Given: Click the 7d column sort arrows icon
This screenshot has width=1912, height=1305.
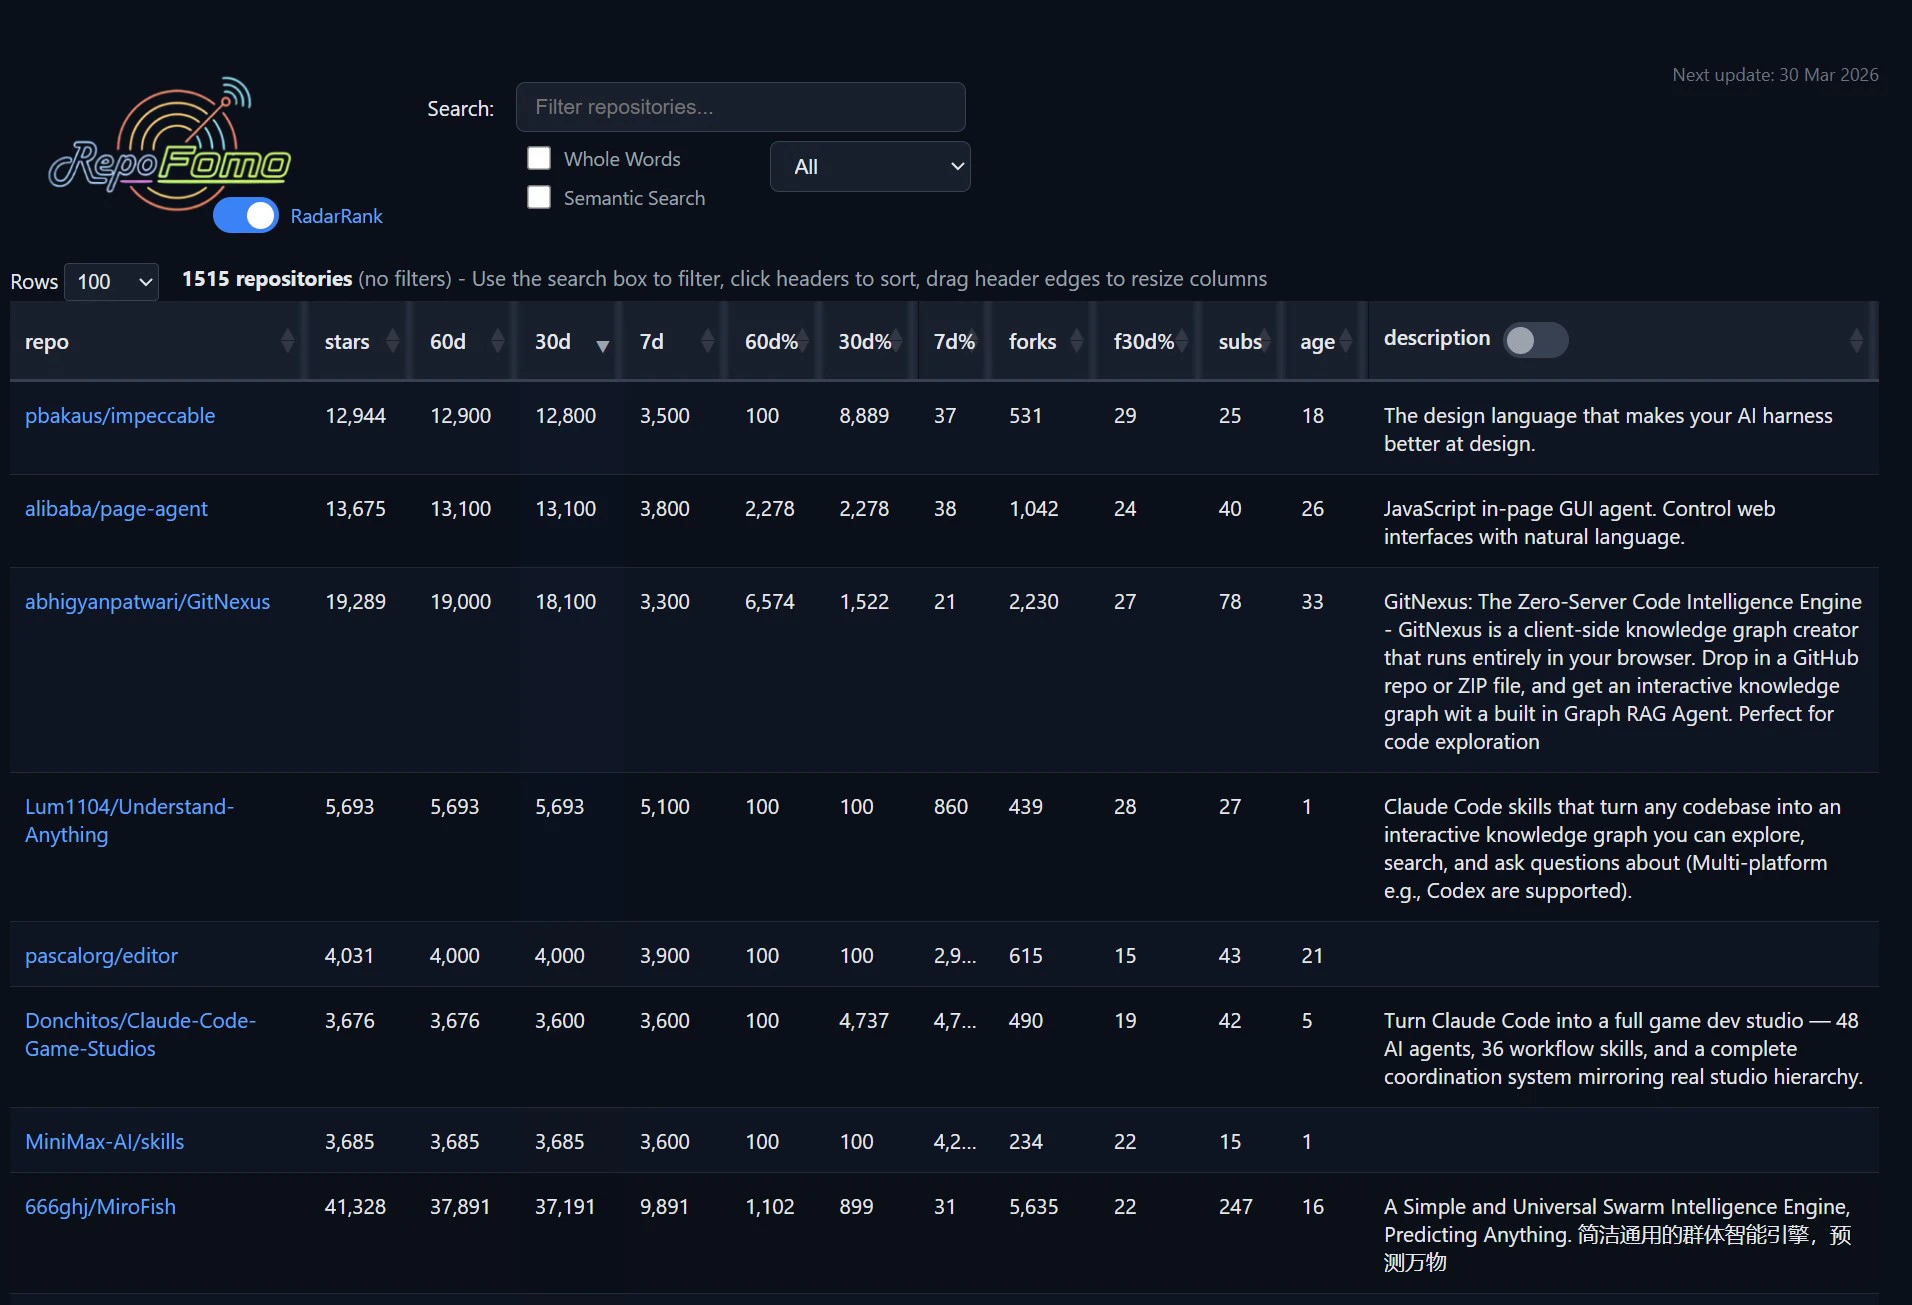Looking at the screenshot, I should 707,341.
